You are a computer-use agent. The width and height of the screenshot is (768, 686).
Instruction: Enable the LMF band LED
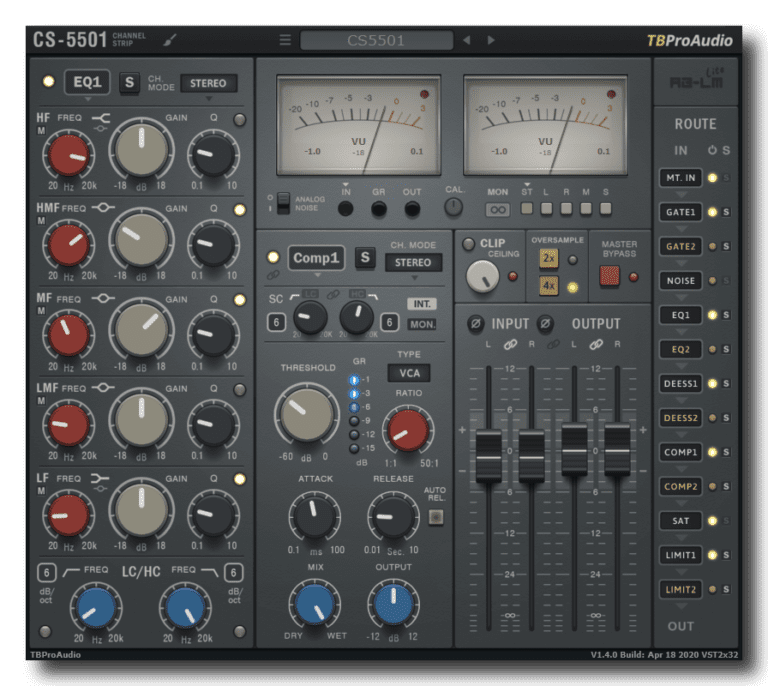(240, 390)
